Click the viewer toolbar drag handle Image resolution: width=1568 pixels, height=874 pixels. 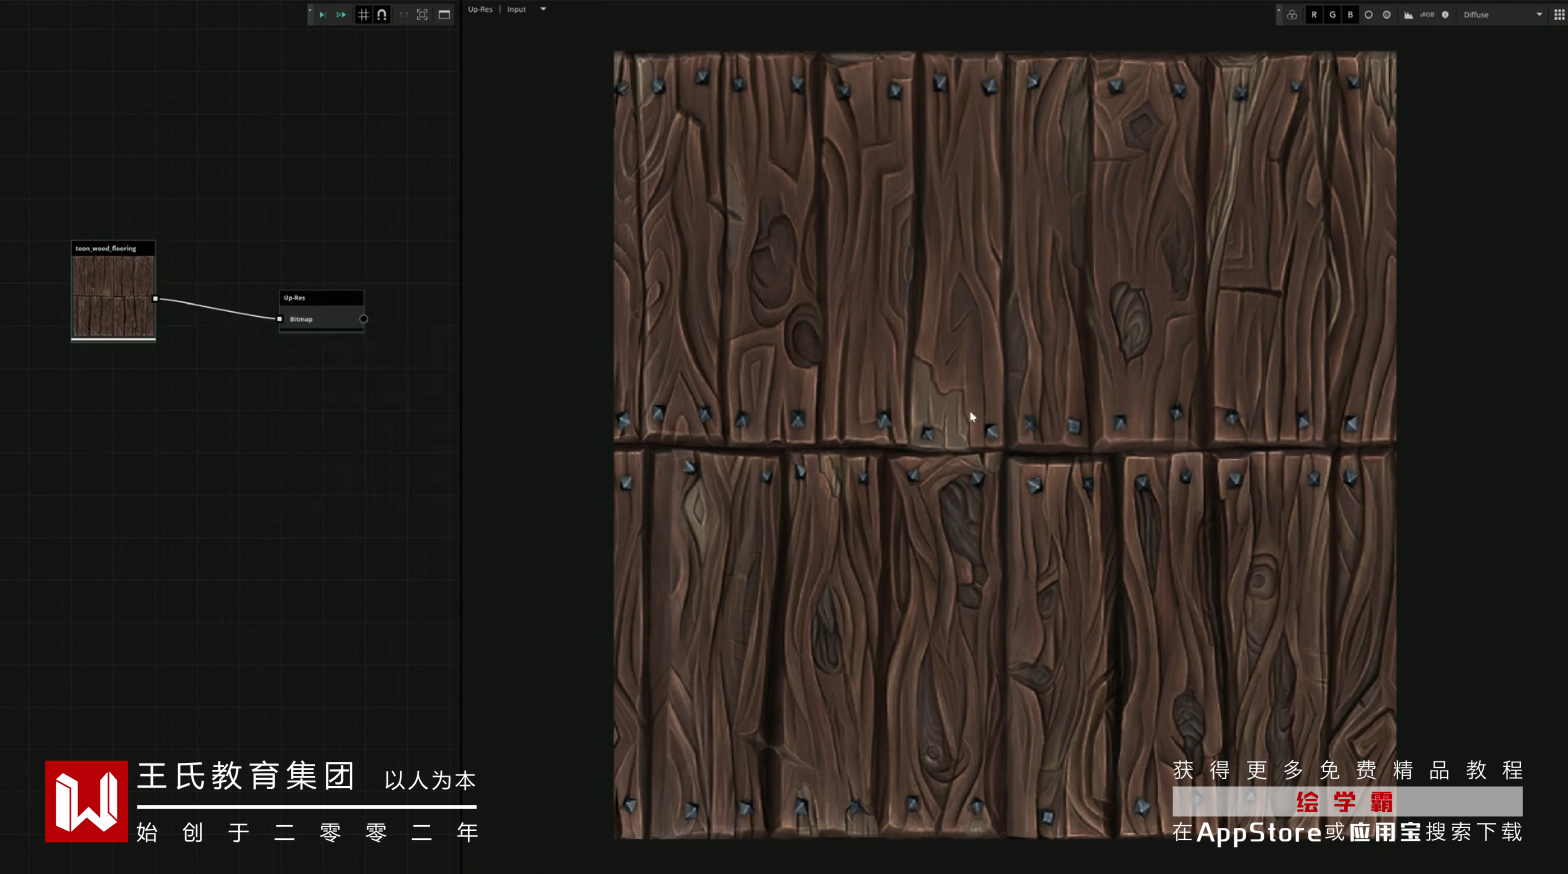pos(1278,14)
